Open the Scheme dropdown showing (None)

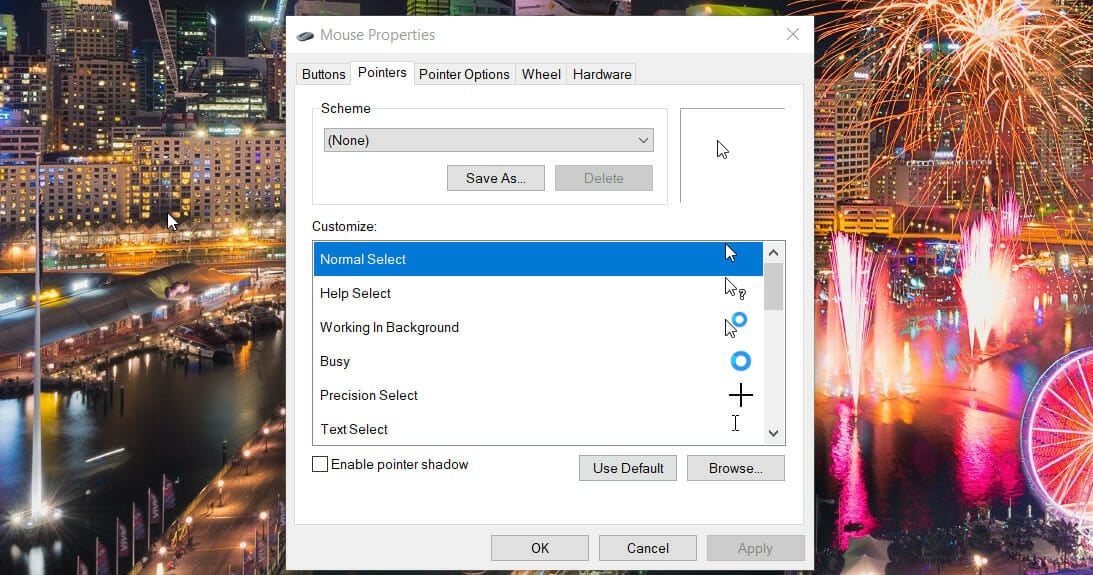(x=489, y=140)
